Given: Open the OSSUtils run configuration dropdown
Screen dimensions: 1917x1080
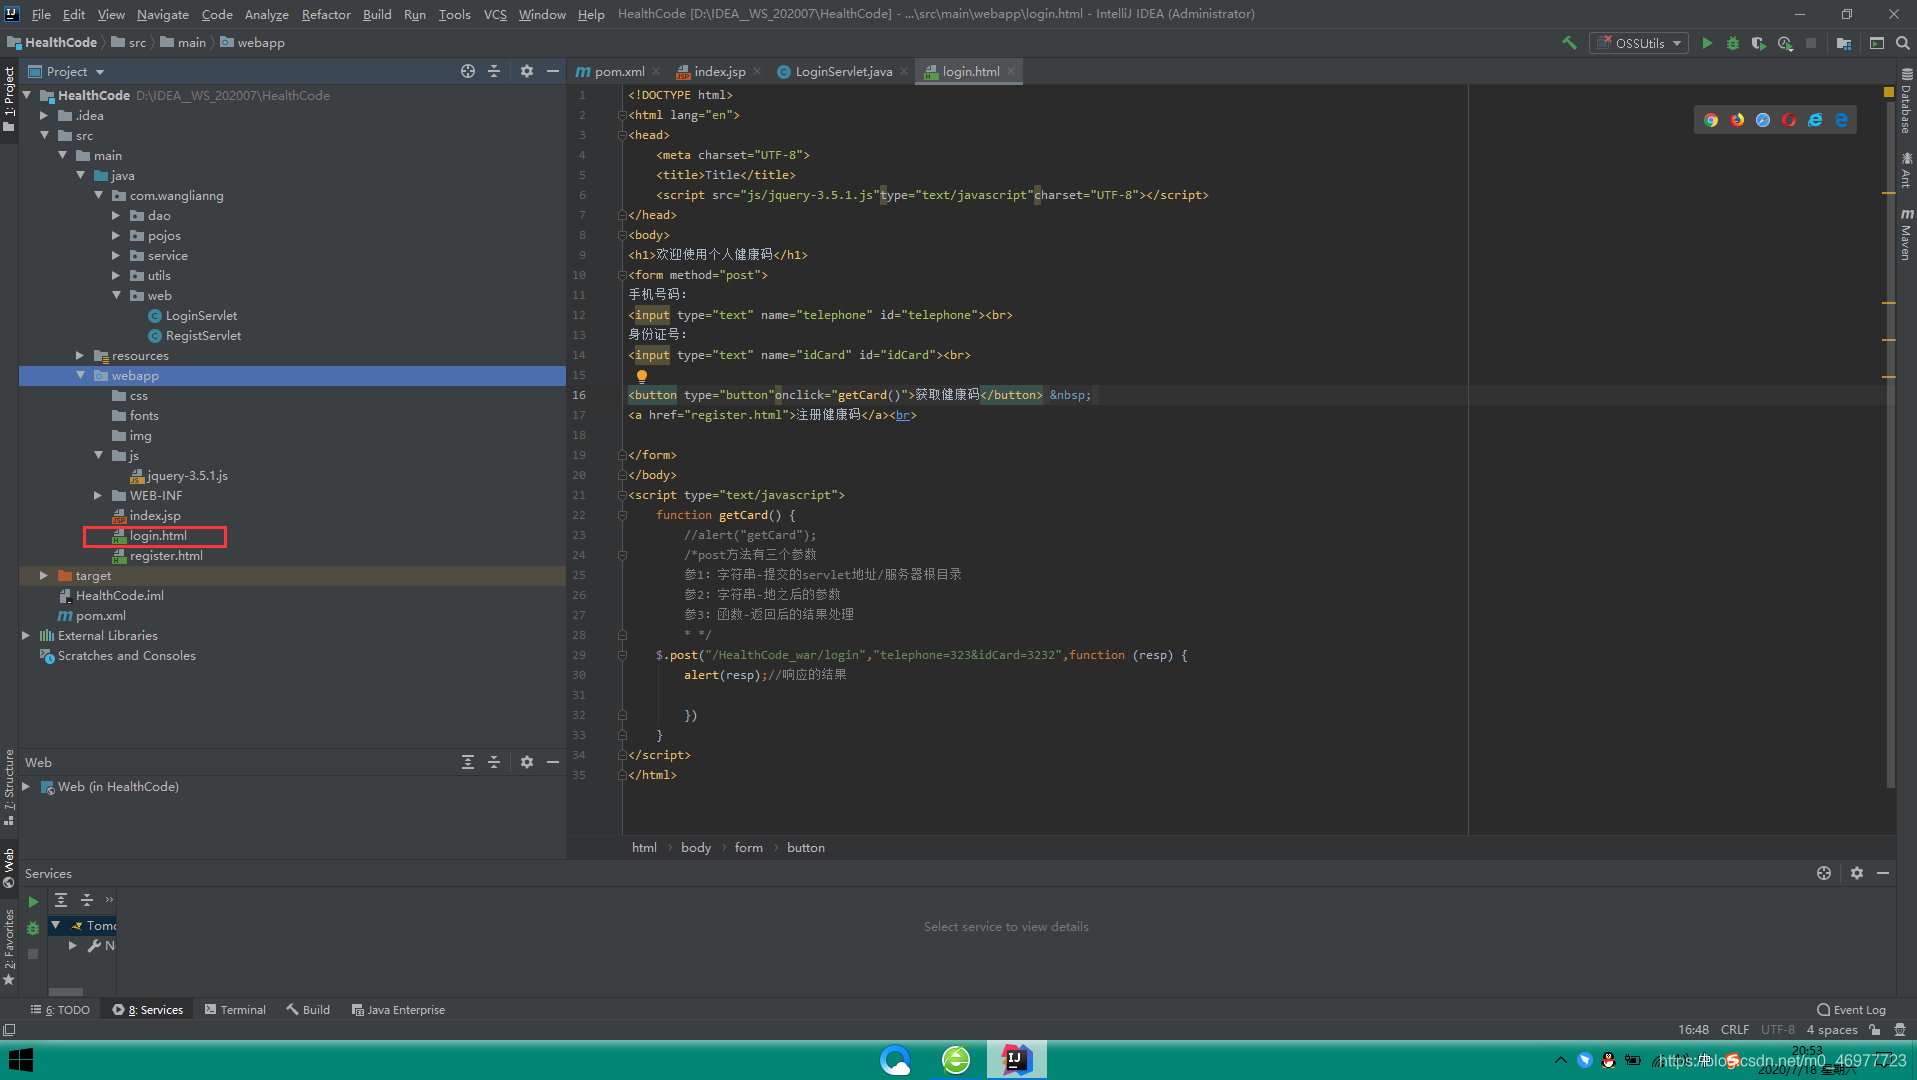Looking at the screenshot, I should 1639,43.
